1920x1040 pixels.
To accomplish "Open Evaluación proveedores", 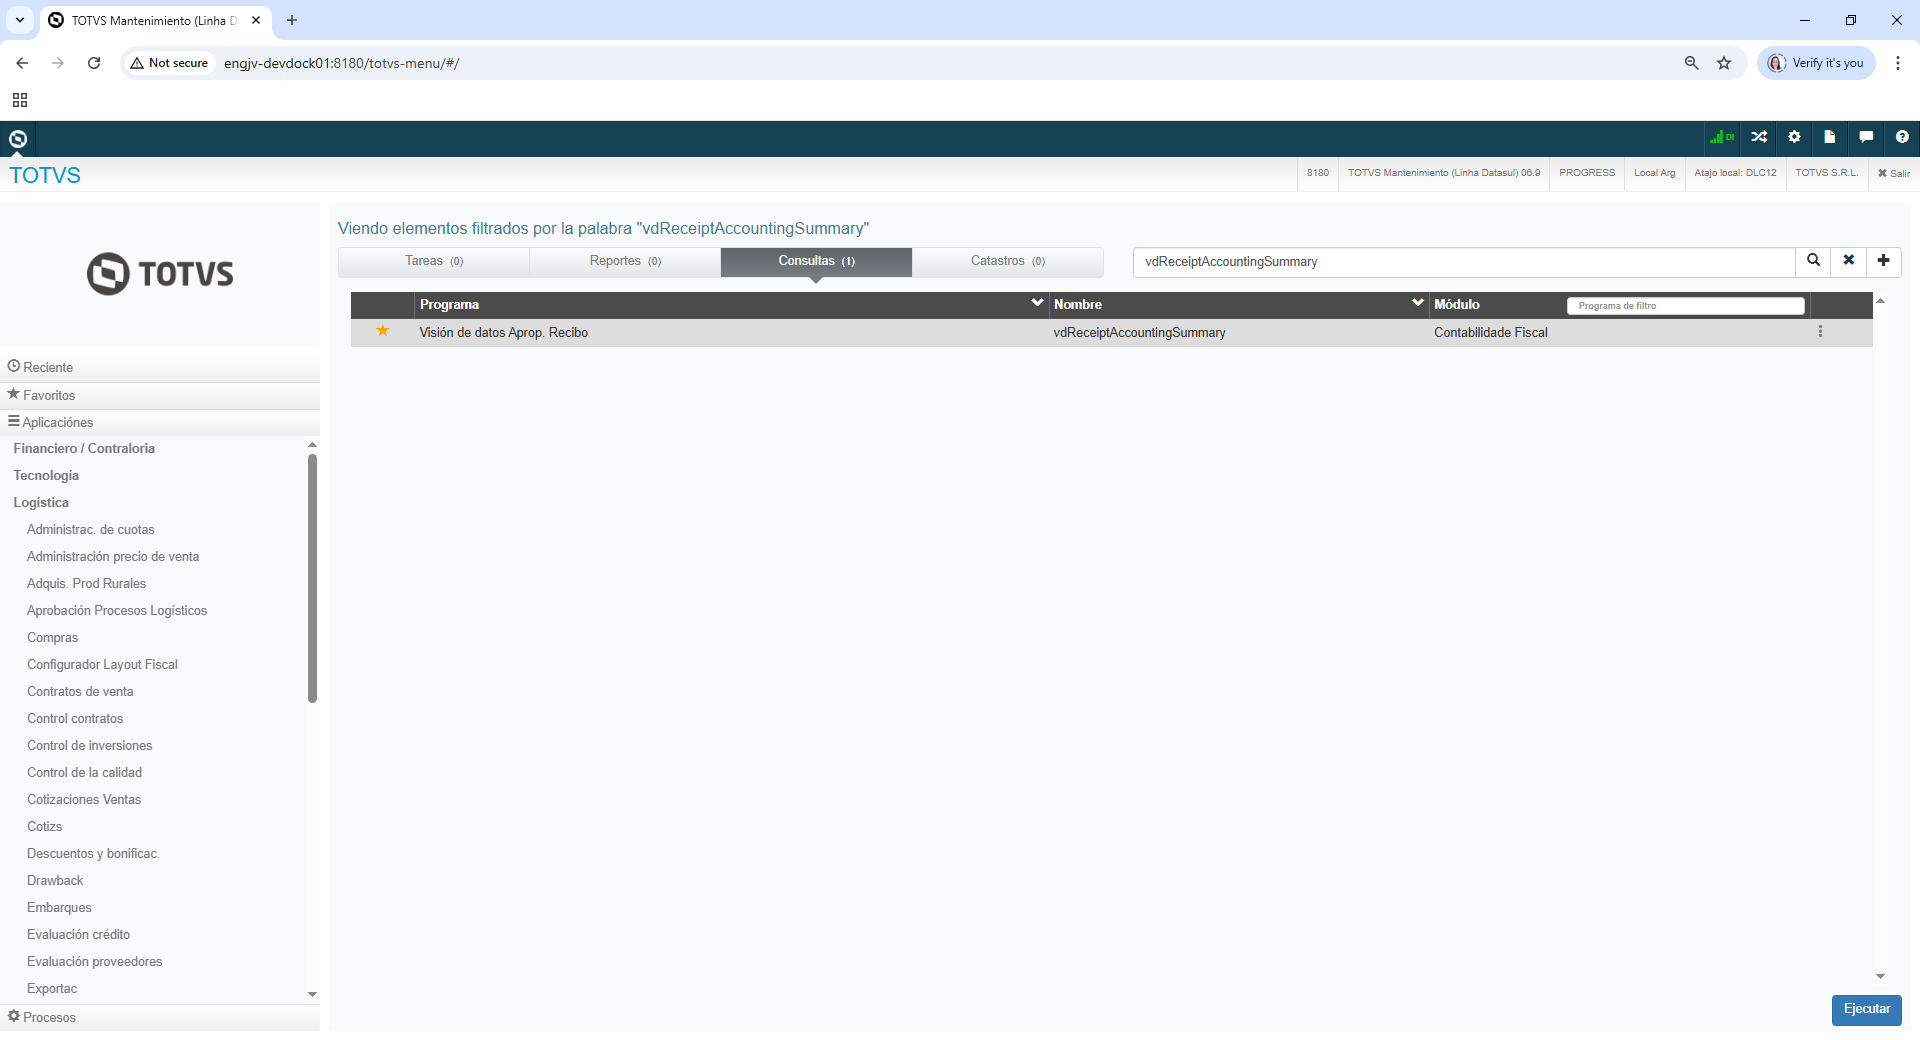I will tap(95, 962).
